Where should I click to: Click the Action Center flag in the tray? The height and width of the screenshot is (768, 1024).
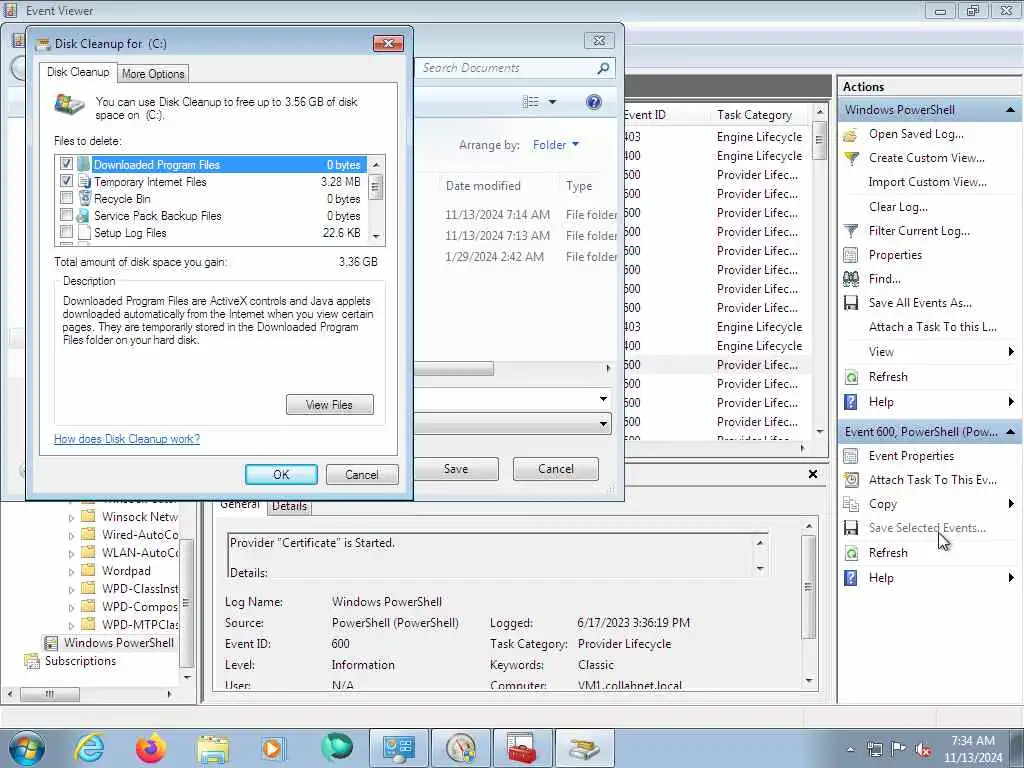(899, 749)
